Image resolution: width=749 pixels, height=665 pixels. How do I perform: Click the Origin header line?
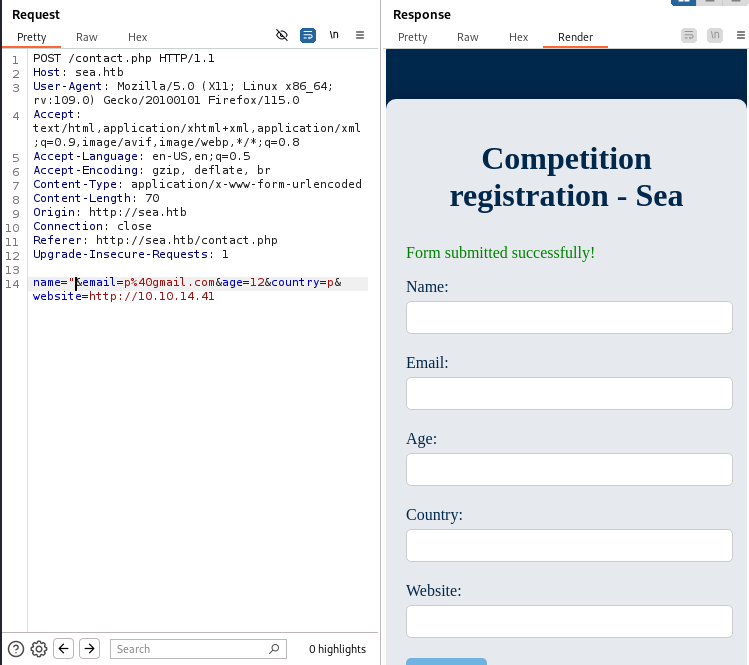[109, 212]
